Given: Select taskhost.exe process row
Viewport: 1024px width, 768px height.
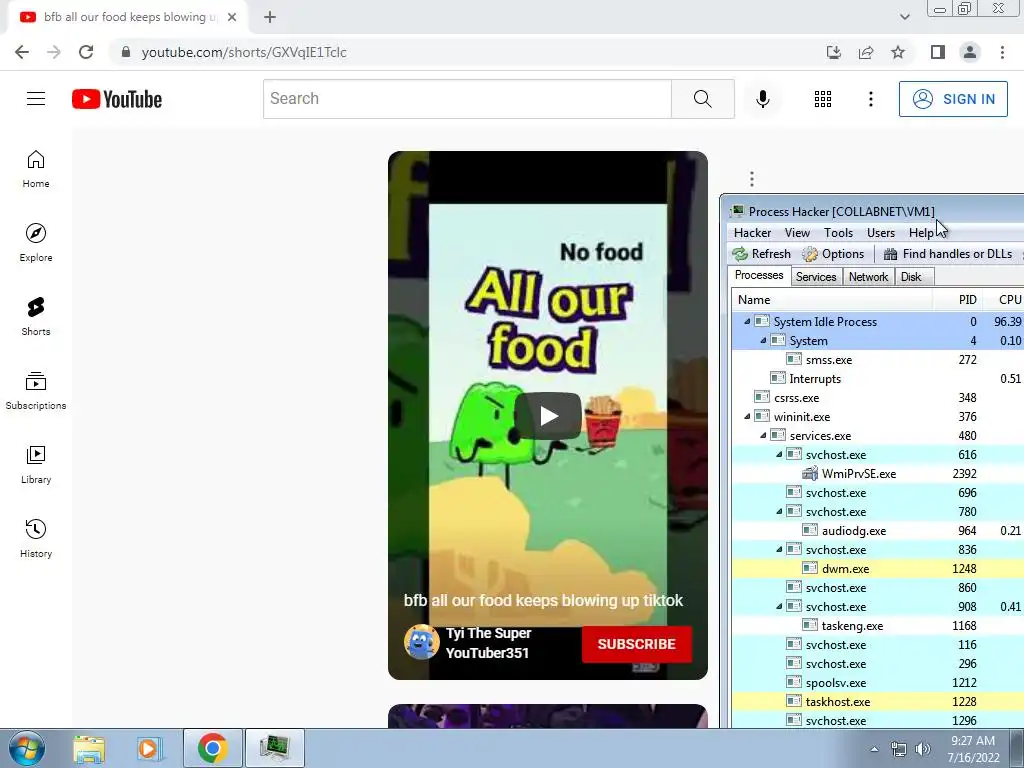Looking at the screenshot, I should click(x=878, y=701).
